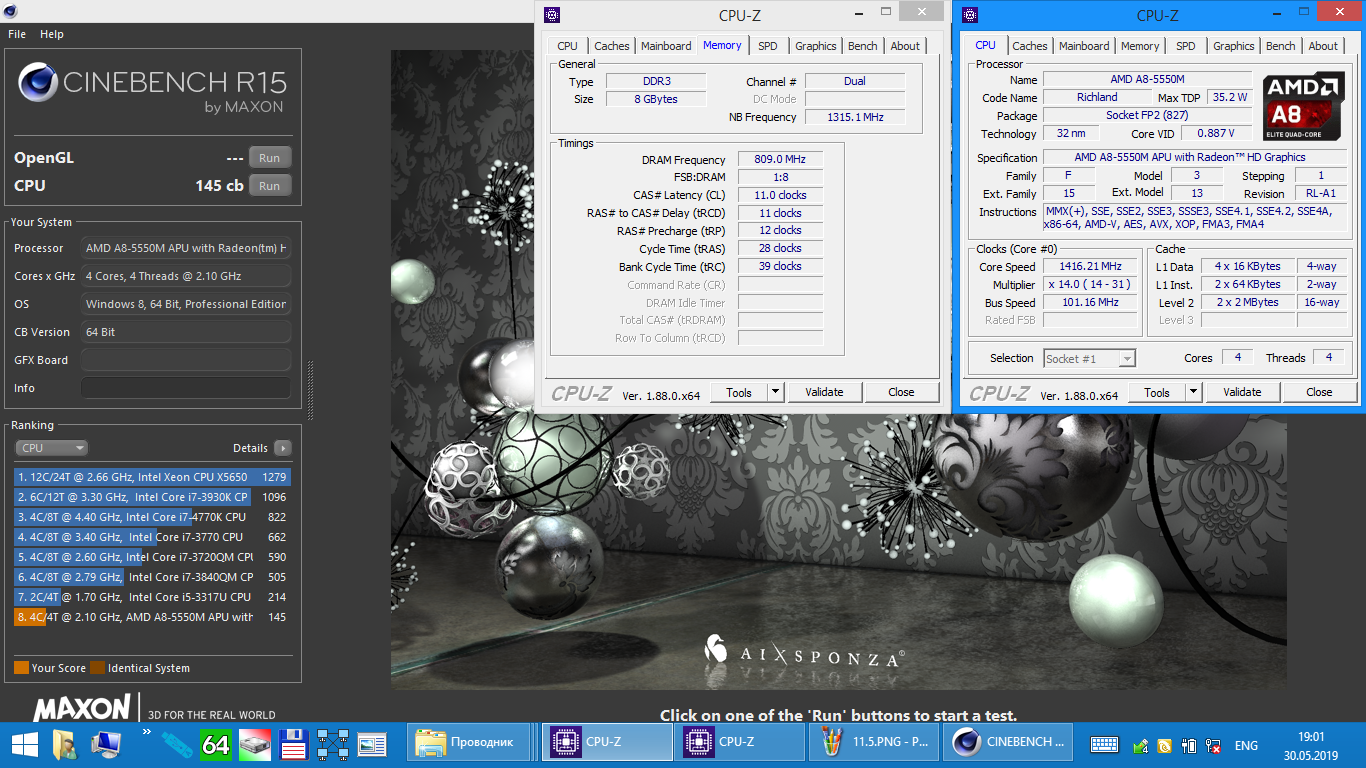
Task: Switch to Mainboard tab in the Memory CPU-Z window
Action: tap(666, 46)
